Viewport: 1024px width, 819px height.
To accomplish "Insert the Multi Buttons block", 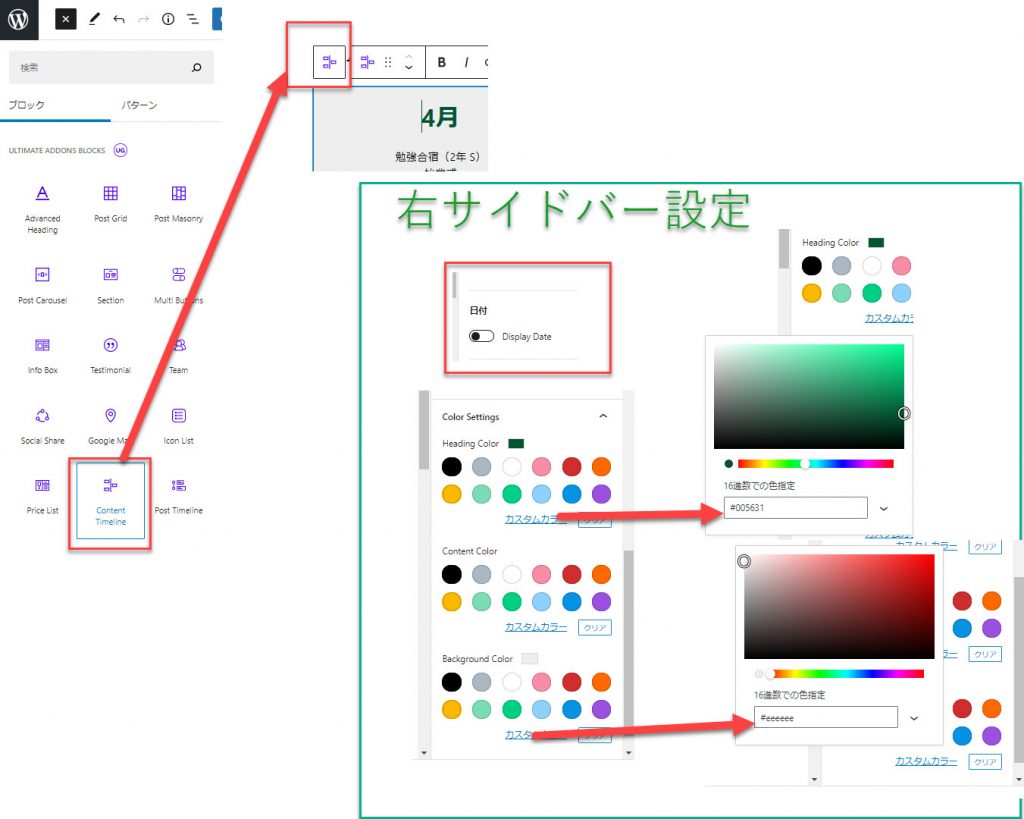I will coord(178,285).
